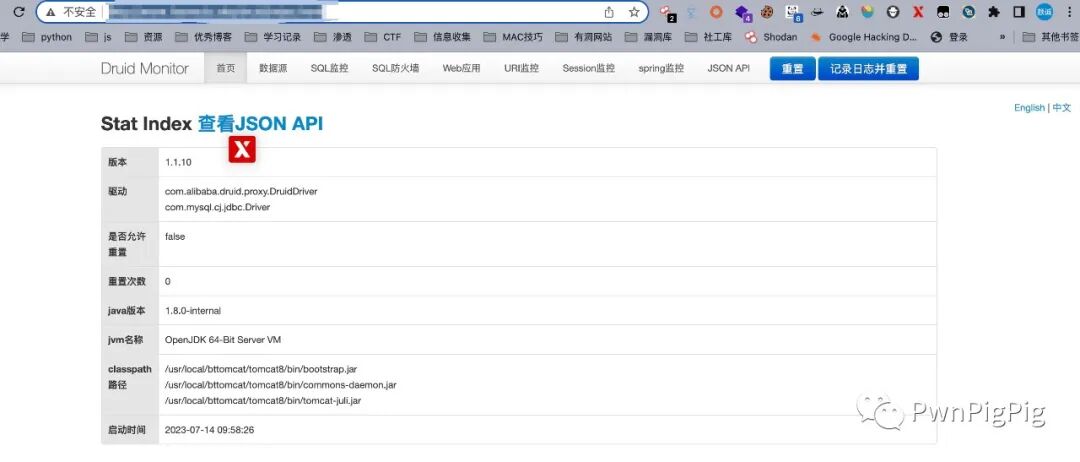The image size is (1080, 462).
Task: Open the js bookmark folder
Action: [98, 37]
